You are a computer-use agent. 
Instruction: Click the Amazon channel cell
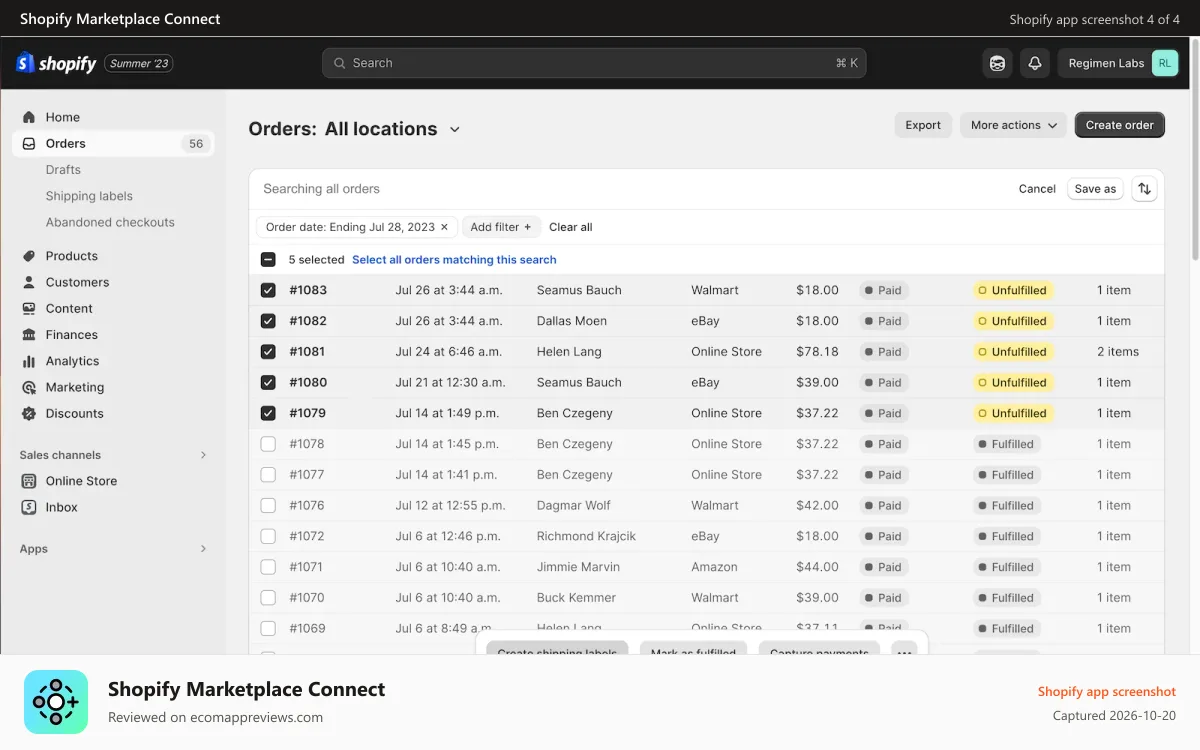(714, 567)
